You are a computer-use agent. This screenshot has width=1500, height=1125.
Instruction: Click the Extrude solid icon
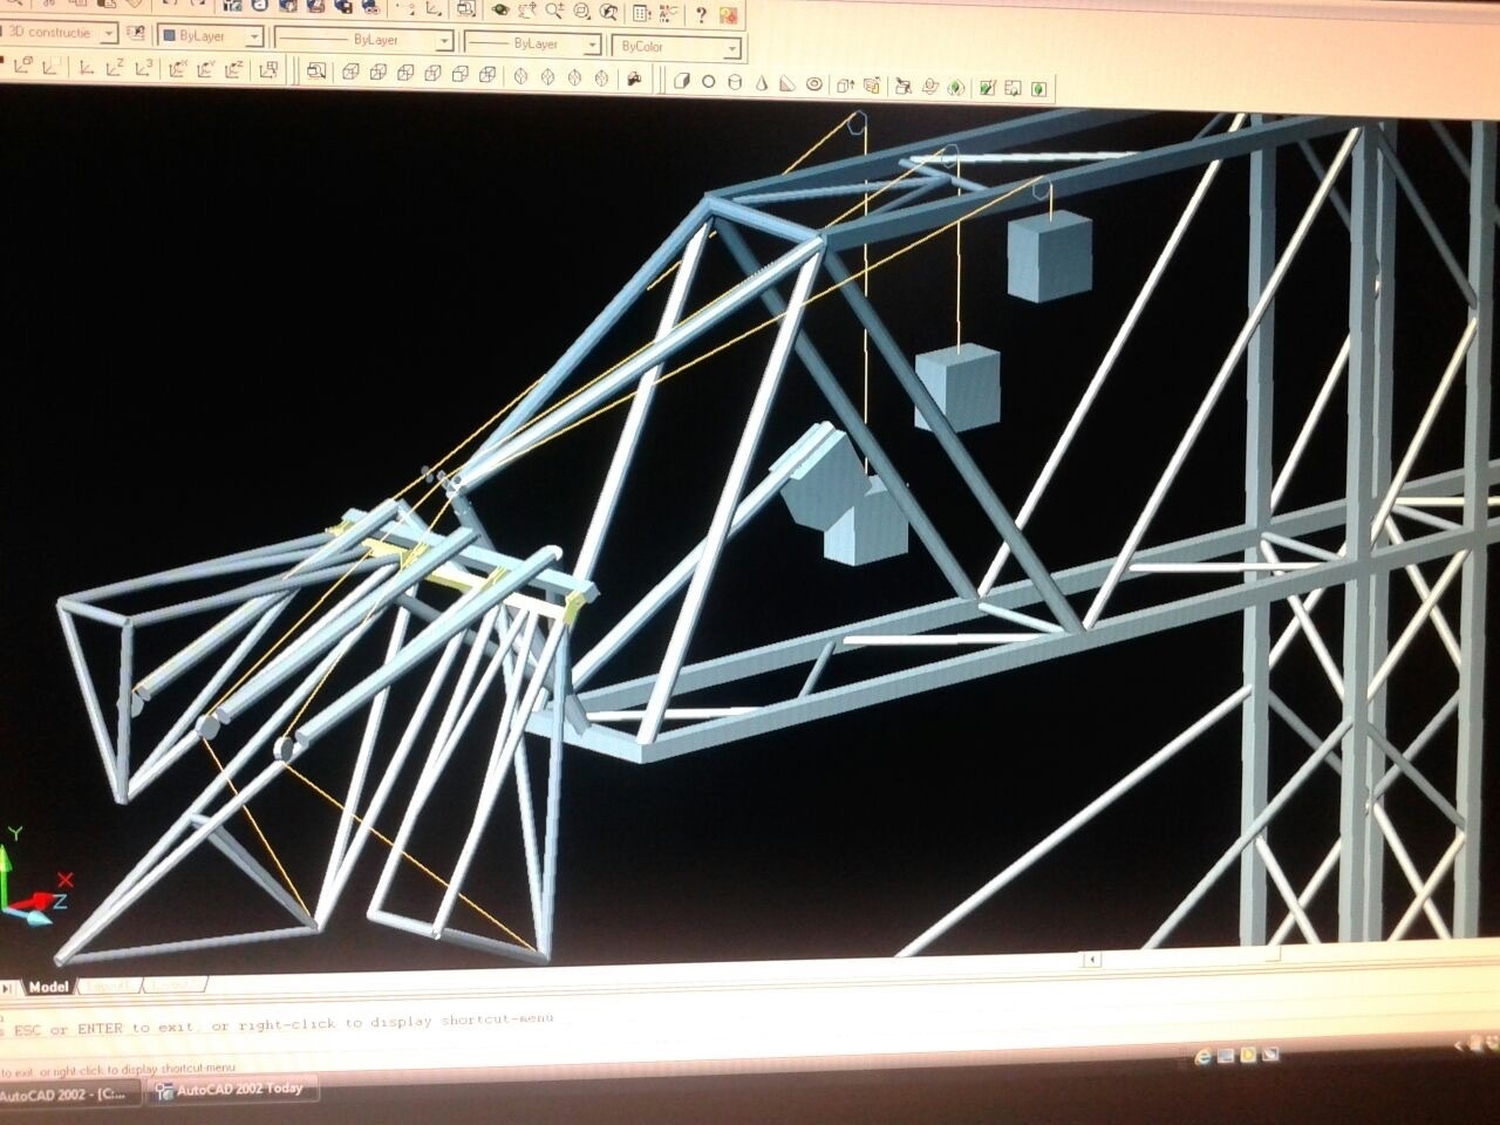[x=846, y=86]
